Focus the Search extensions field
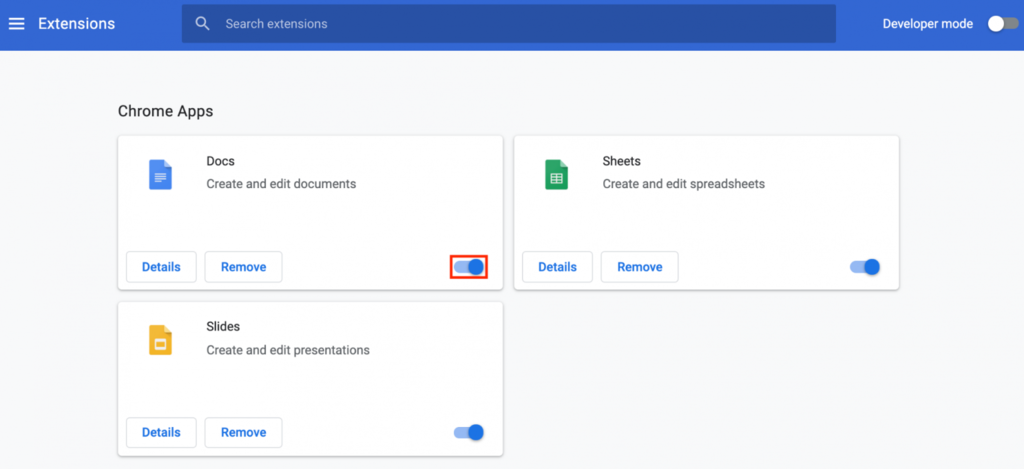 pos(509,24)
